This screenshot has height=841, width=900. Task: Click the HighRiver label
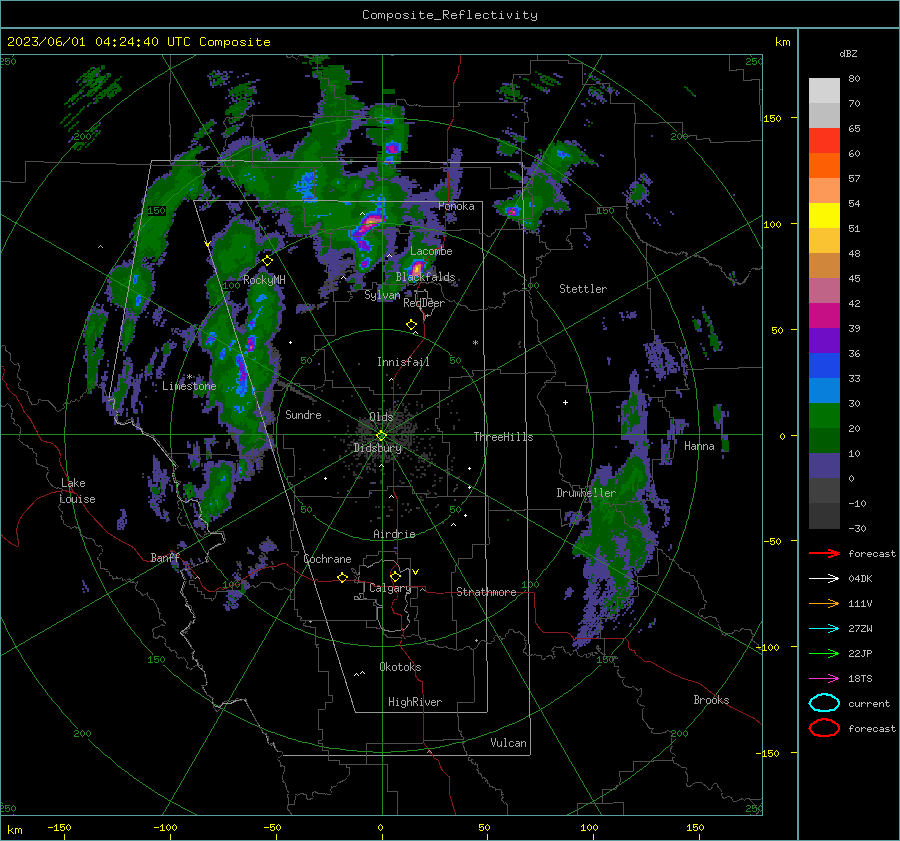point(415,702)
